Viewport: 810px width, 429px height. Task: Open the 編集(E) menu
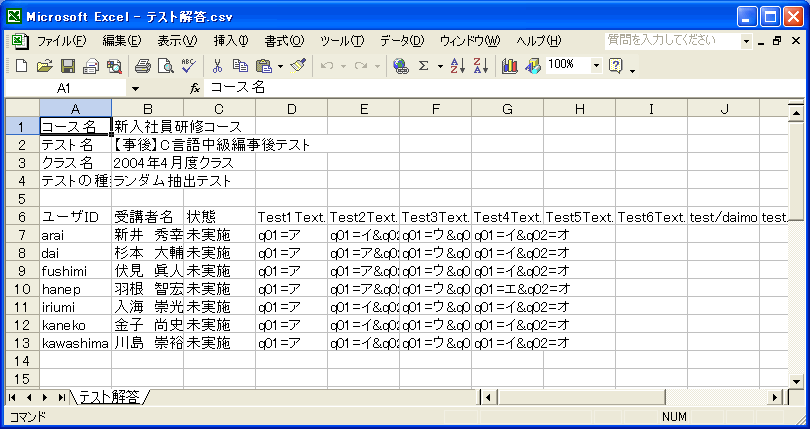point(121,41)
